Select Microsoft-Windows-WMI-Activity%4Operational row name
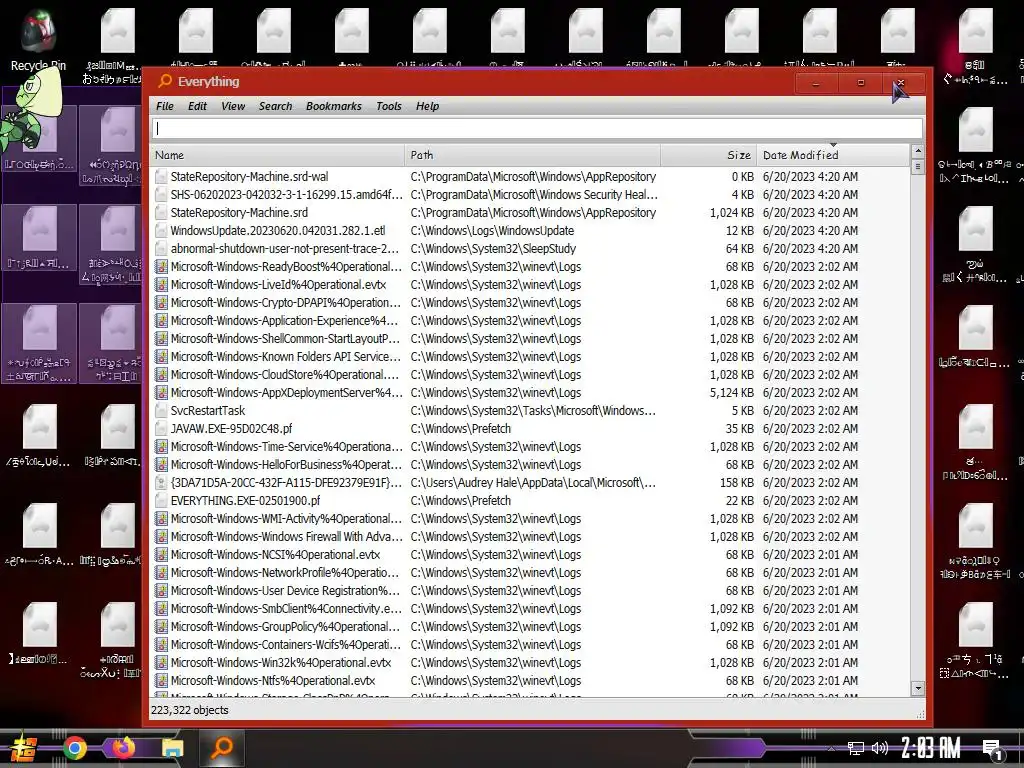1024x768 pixels. pos(286,519)
